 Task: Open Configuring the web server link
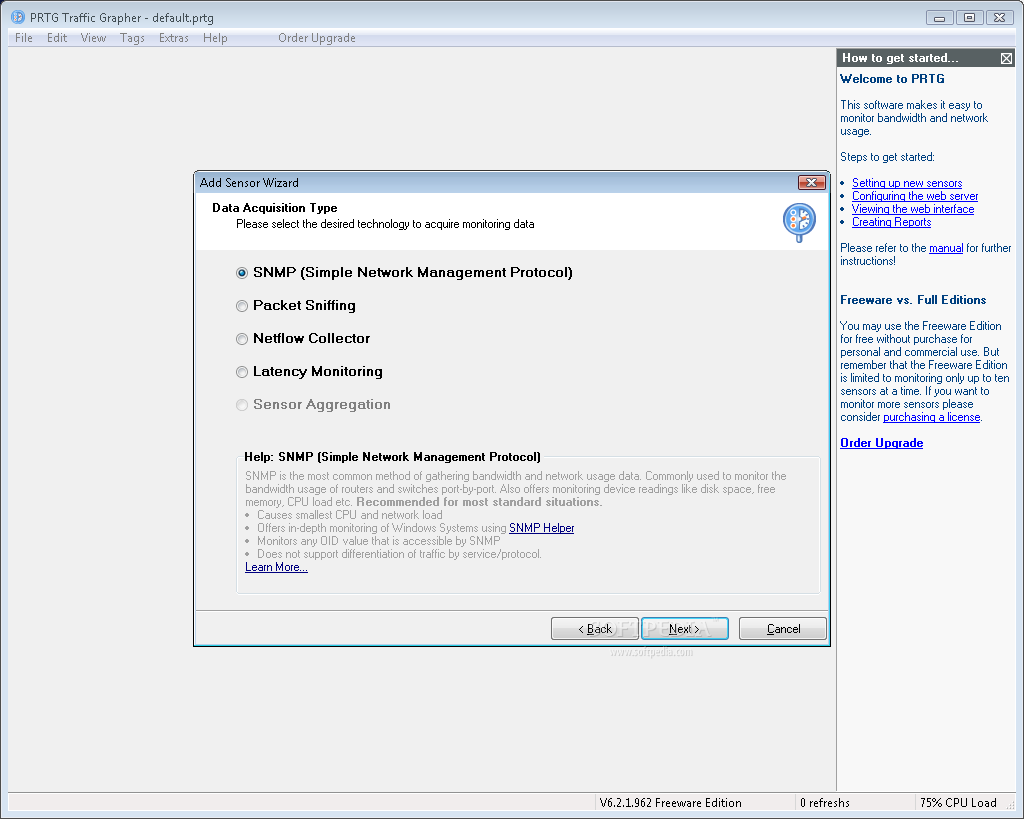tap(915, 196)
